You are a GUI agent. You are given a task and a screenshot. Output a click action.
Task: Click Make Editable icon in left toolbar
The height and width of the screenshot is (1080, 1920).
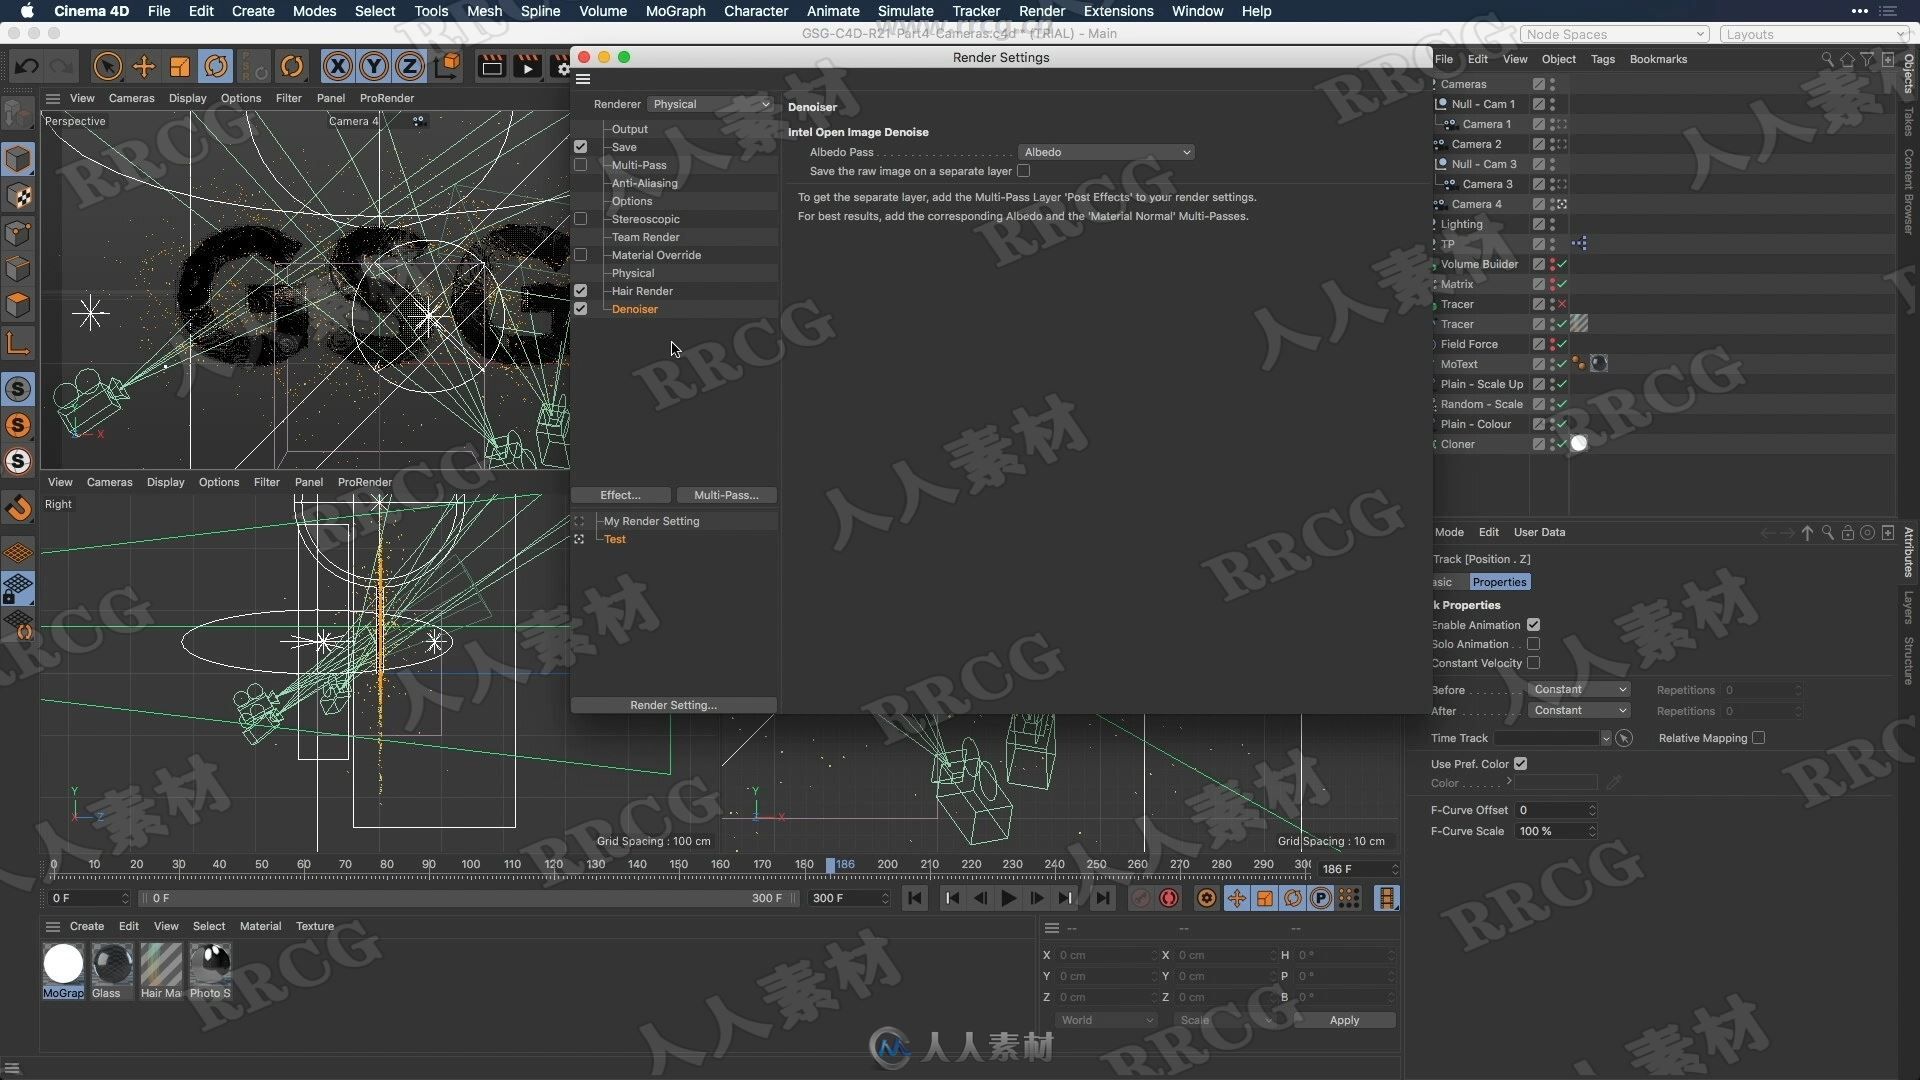(x=18, y=114)
